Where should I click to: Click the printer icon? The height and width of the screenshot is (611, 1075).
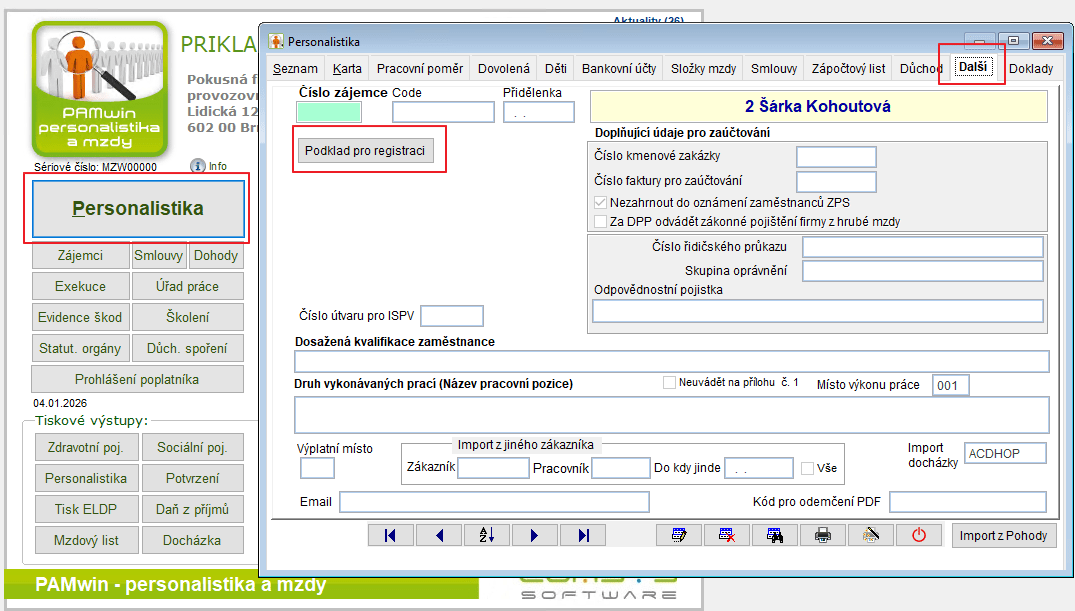tap(823, 535)
